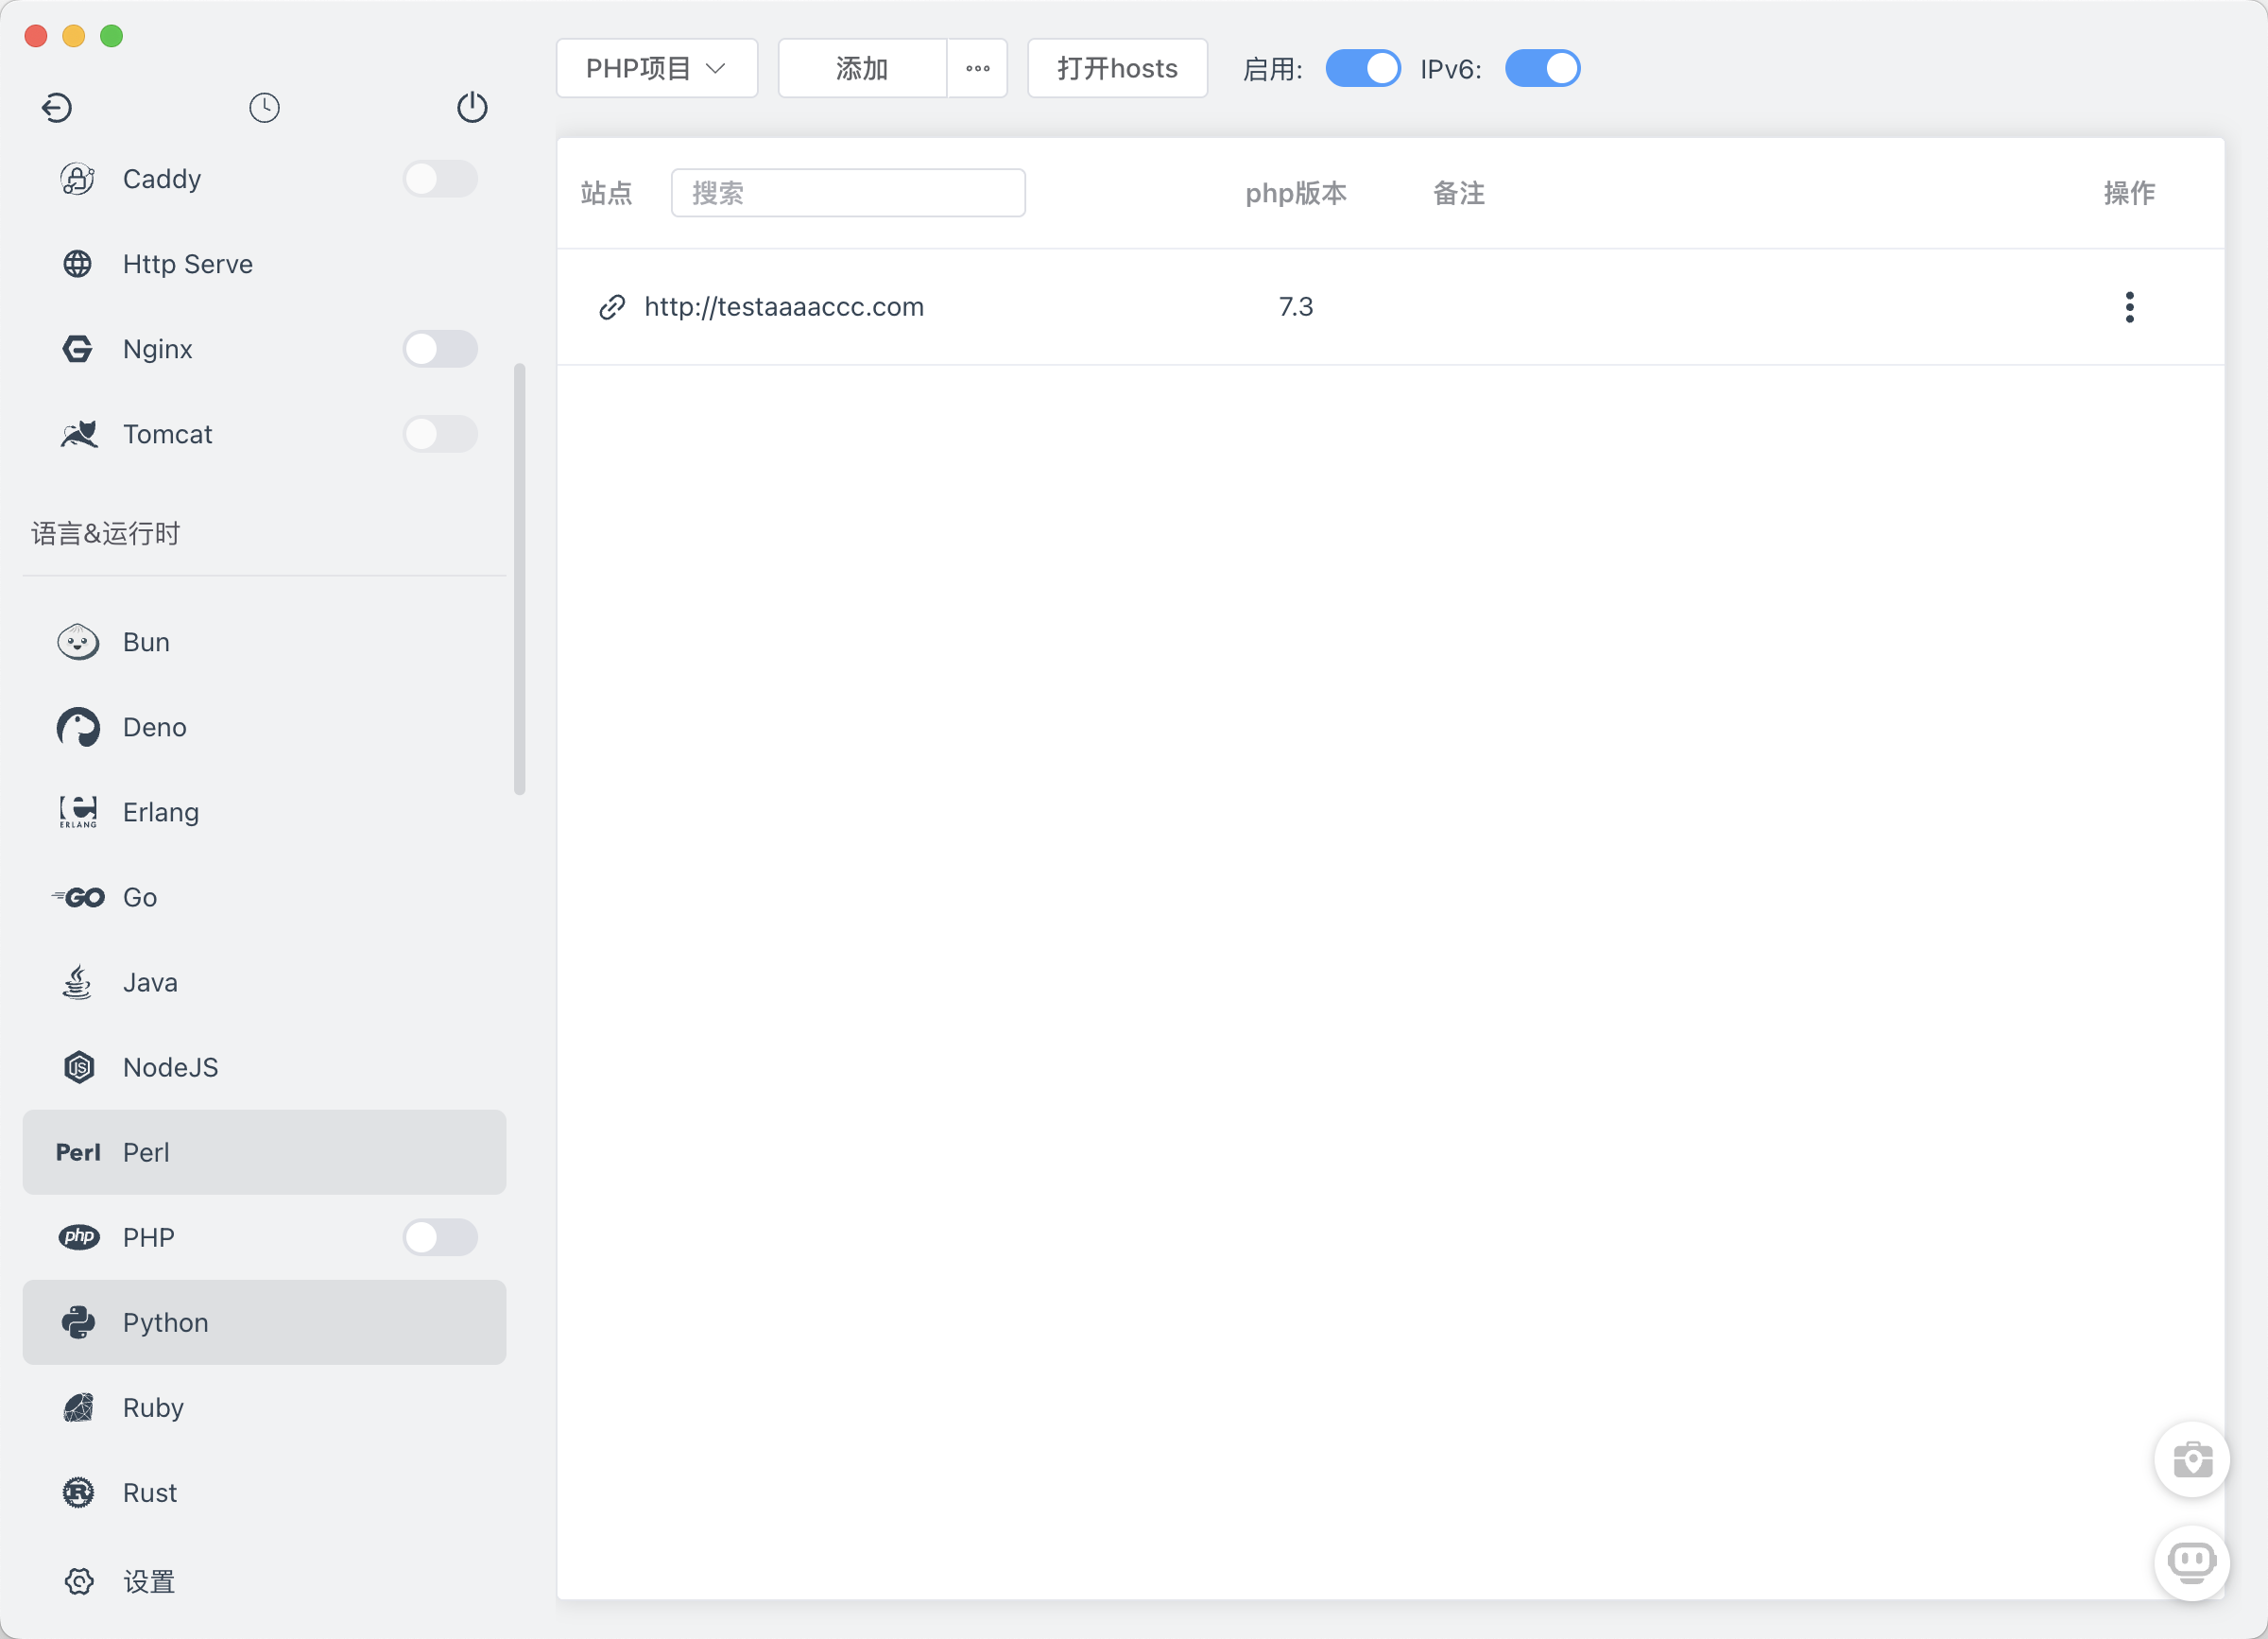The width and height of the screenshot is (2268, 1639).
Task: Open the robot assistant icon
Action: 2191,1562
